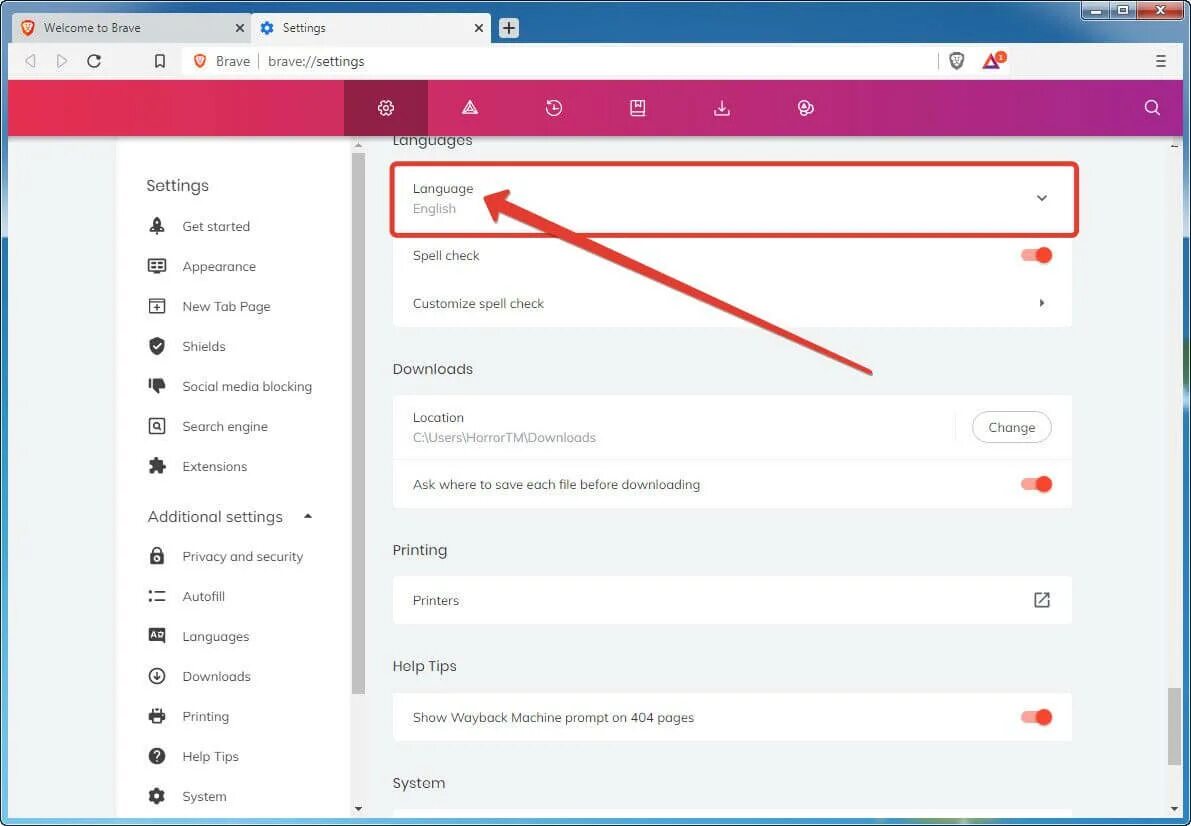Click the Brave Rewards icon with notification badge

click(x=994, y=61)
